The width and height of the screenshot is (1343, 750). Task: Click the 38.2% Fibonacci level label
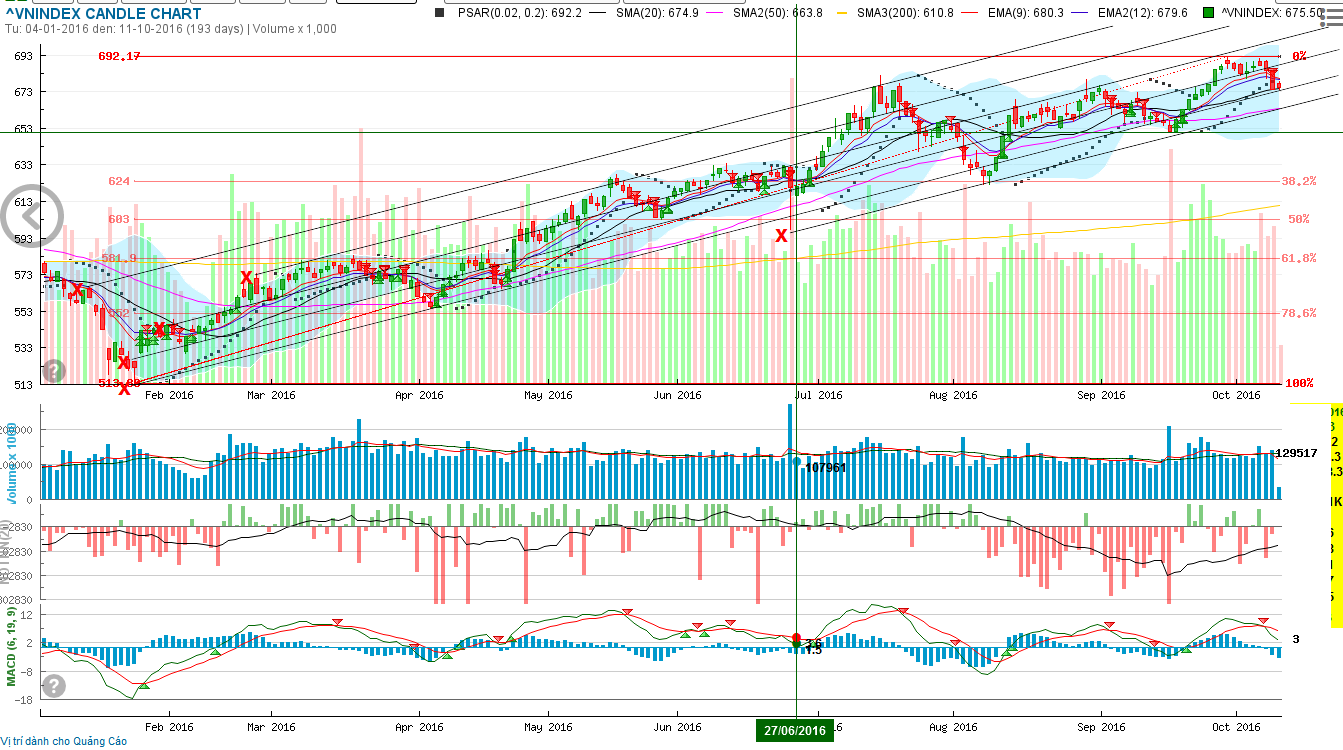pyautogui.click(x=1298, y=182)
